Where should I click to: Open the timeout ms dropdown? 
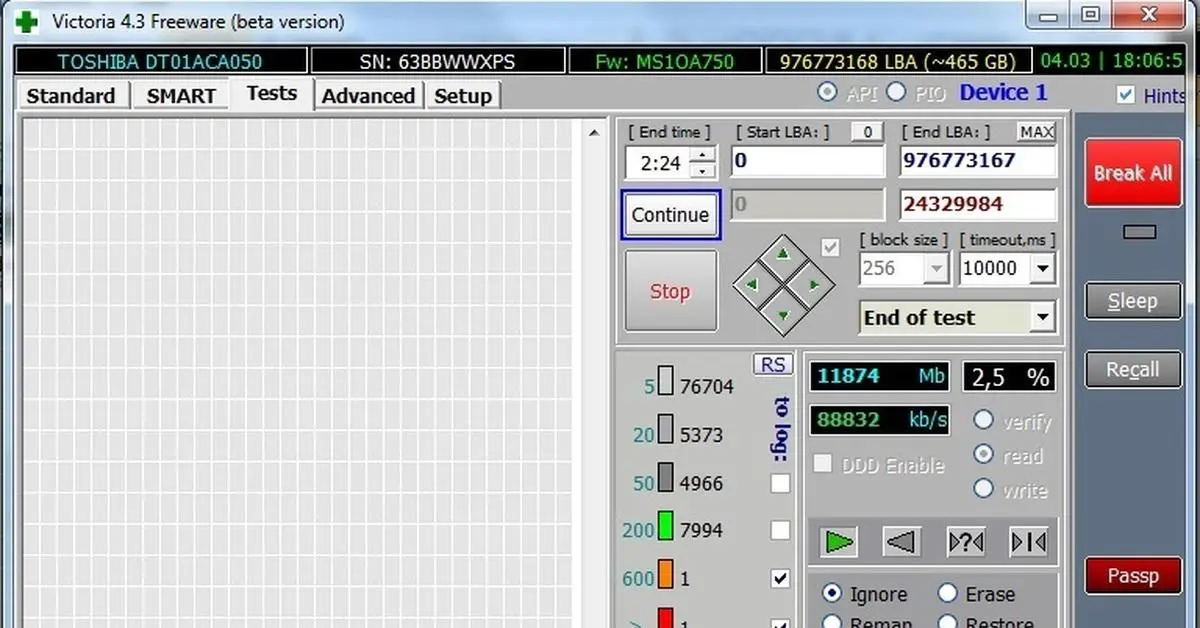[x=1043, y=268]
